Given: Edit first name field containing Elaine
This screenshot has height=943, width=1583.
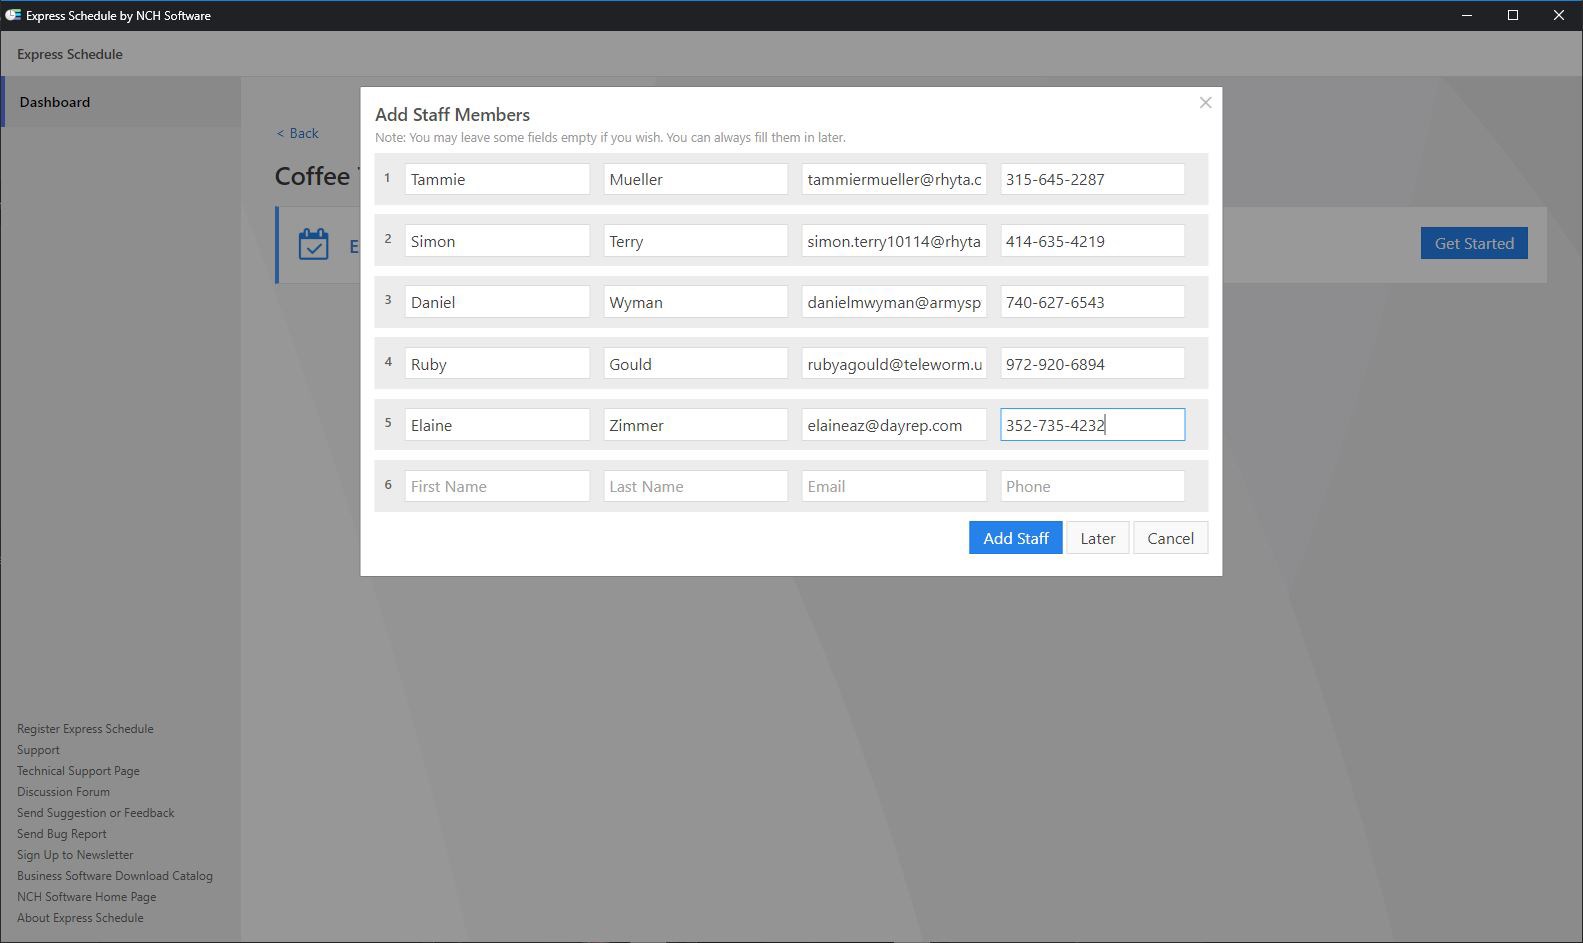Looking at the screenshot, I should pos(497,425).
